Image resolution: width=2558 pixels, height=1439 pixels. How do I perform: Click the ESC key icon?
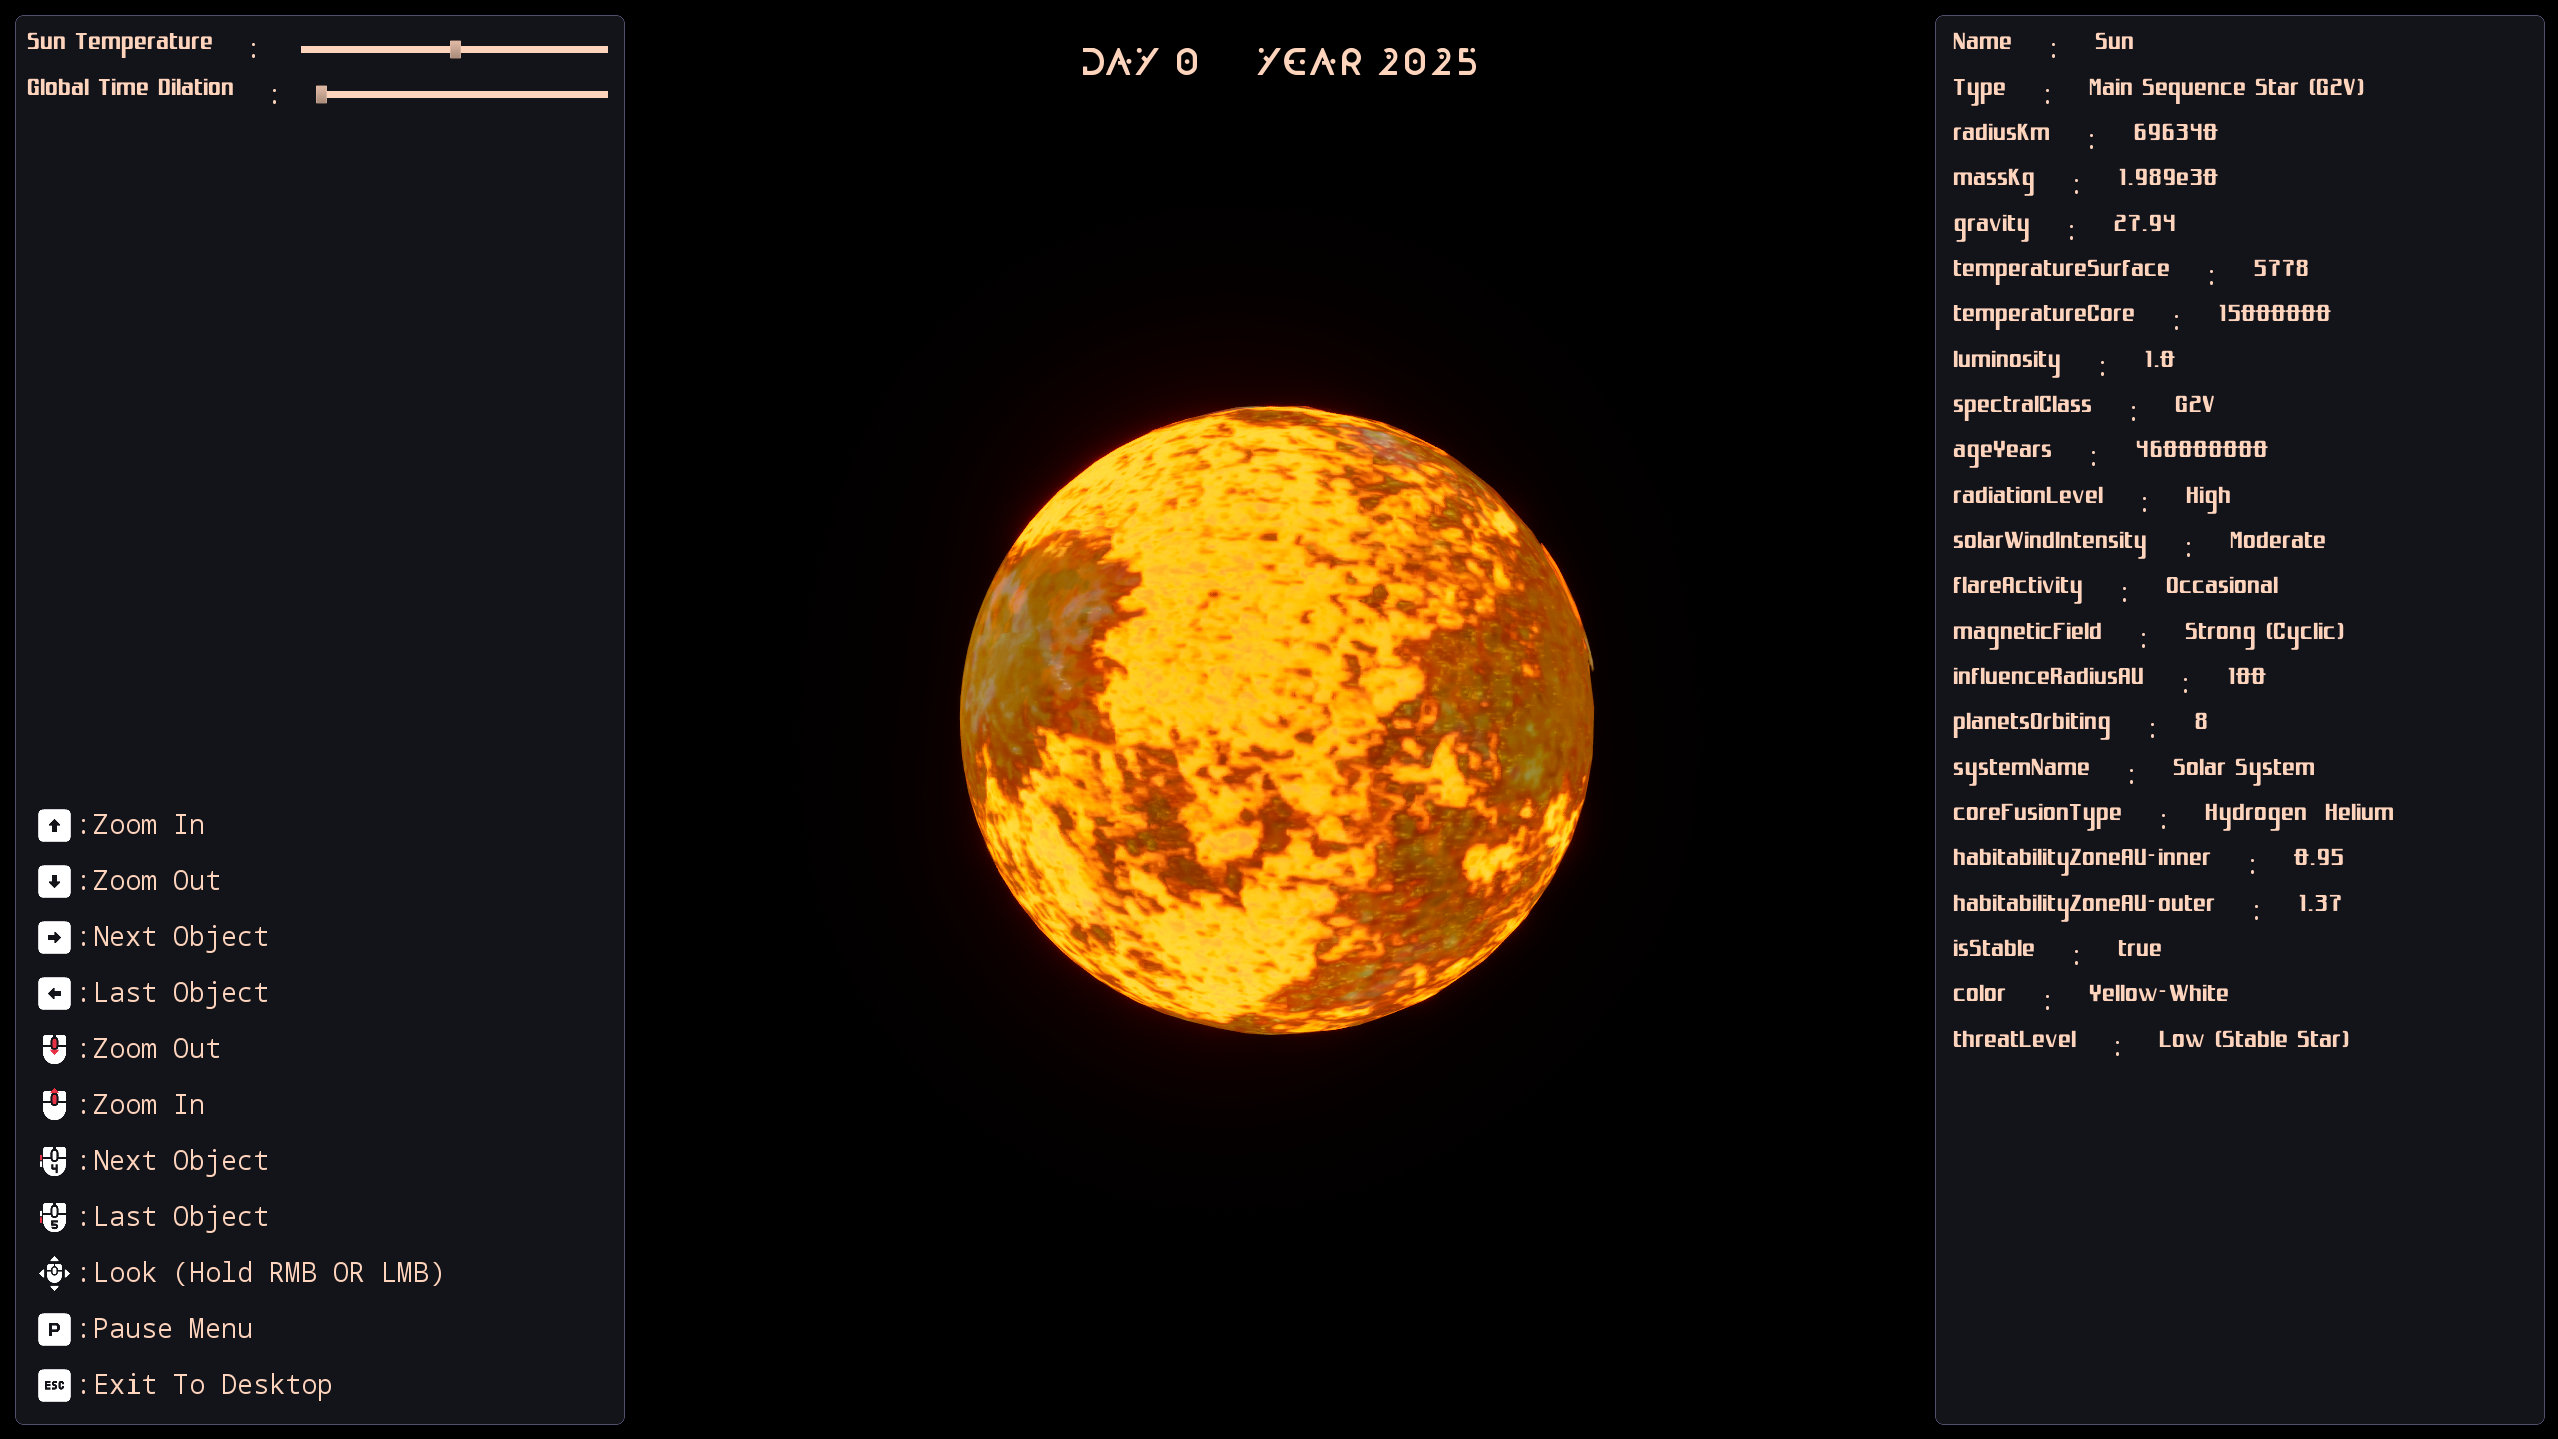54,1385
